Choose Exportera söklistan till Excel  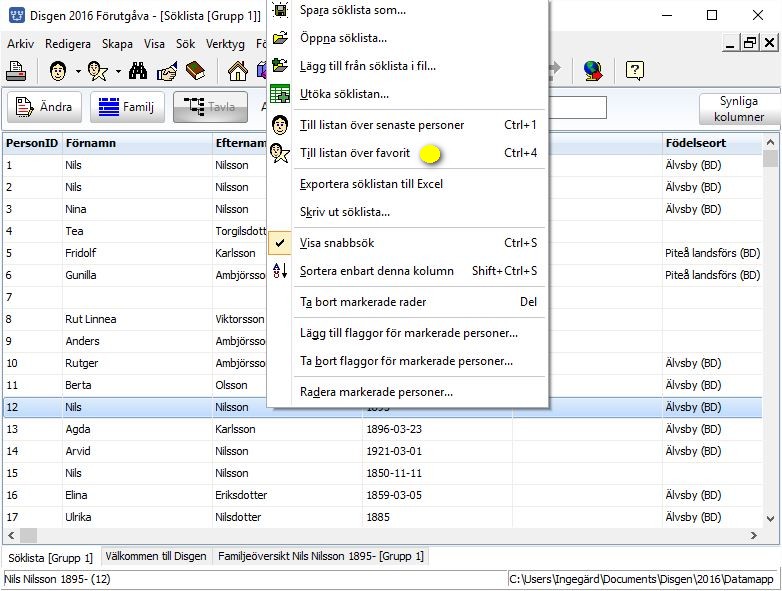click(408, 184)
